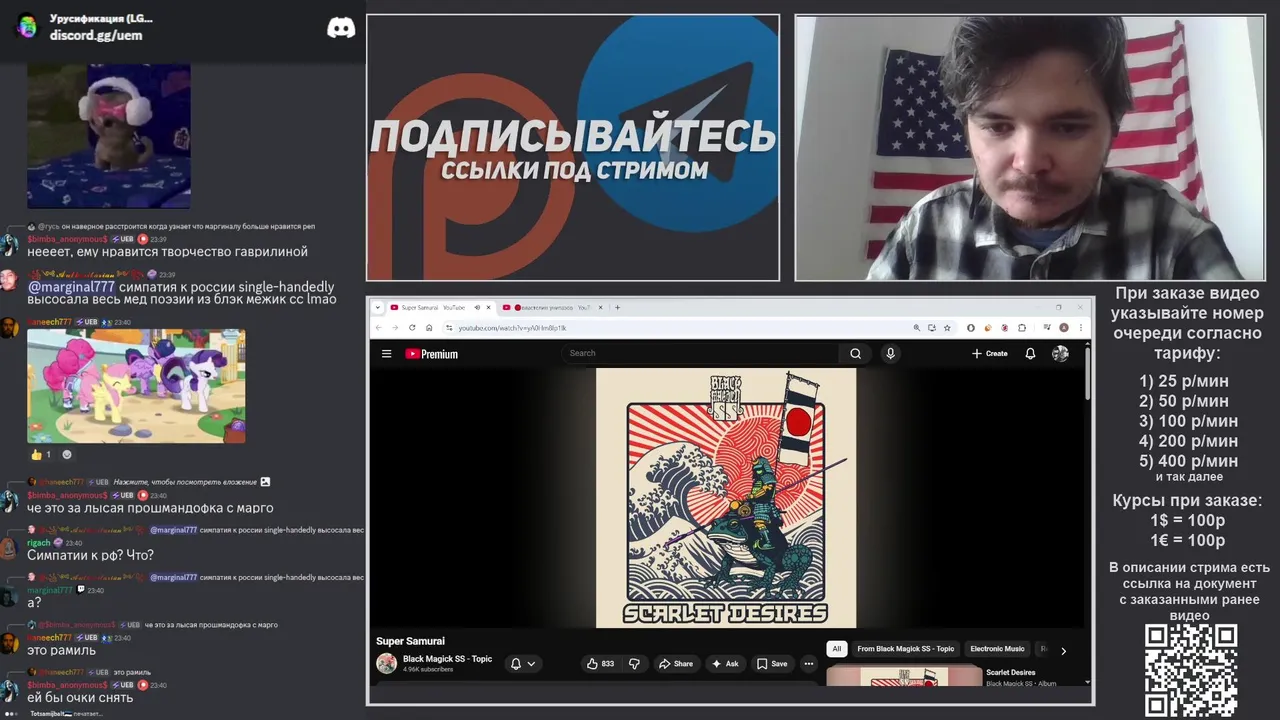Image resolution: width=1280 pixels, height=720 pixels.
Task: Select the All filter chip
Action: (x=837, y=649)
